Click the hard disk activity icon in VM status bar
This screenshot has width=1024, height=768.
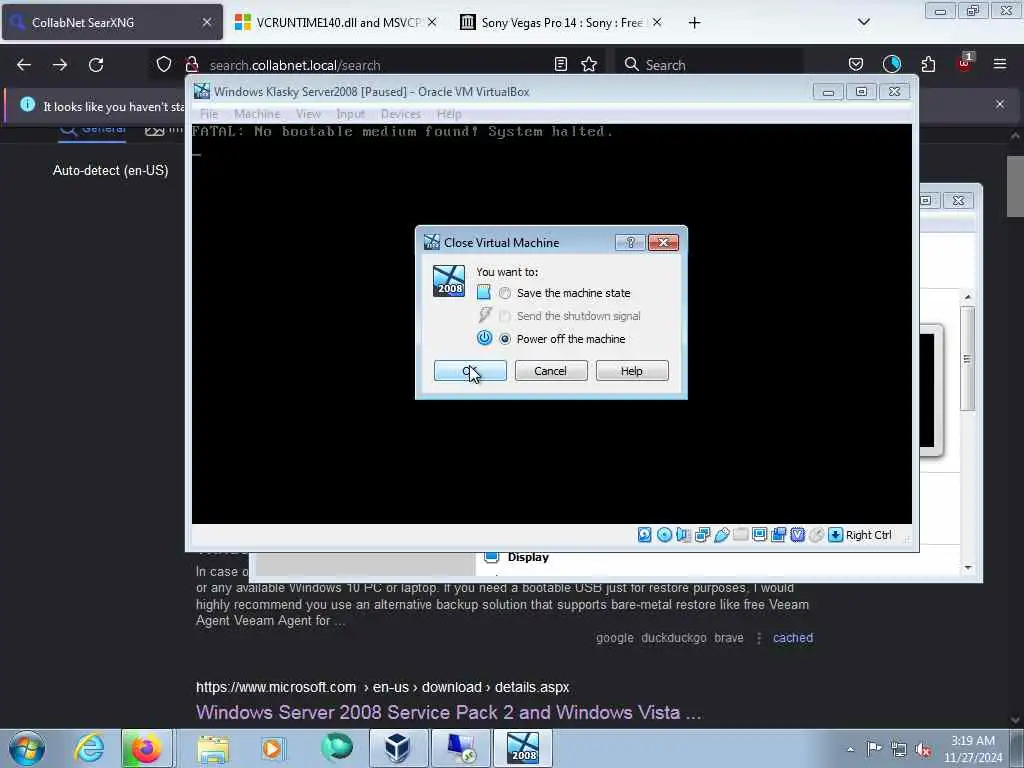tap(644, 535)
